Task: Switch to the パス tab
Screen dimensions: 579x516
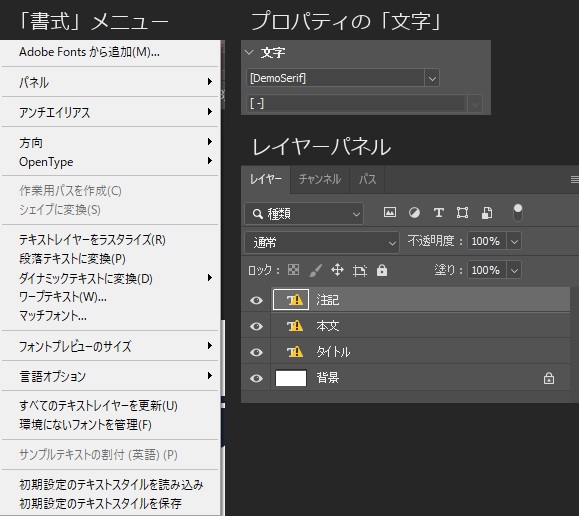Action: point(367,180)
